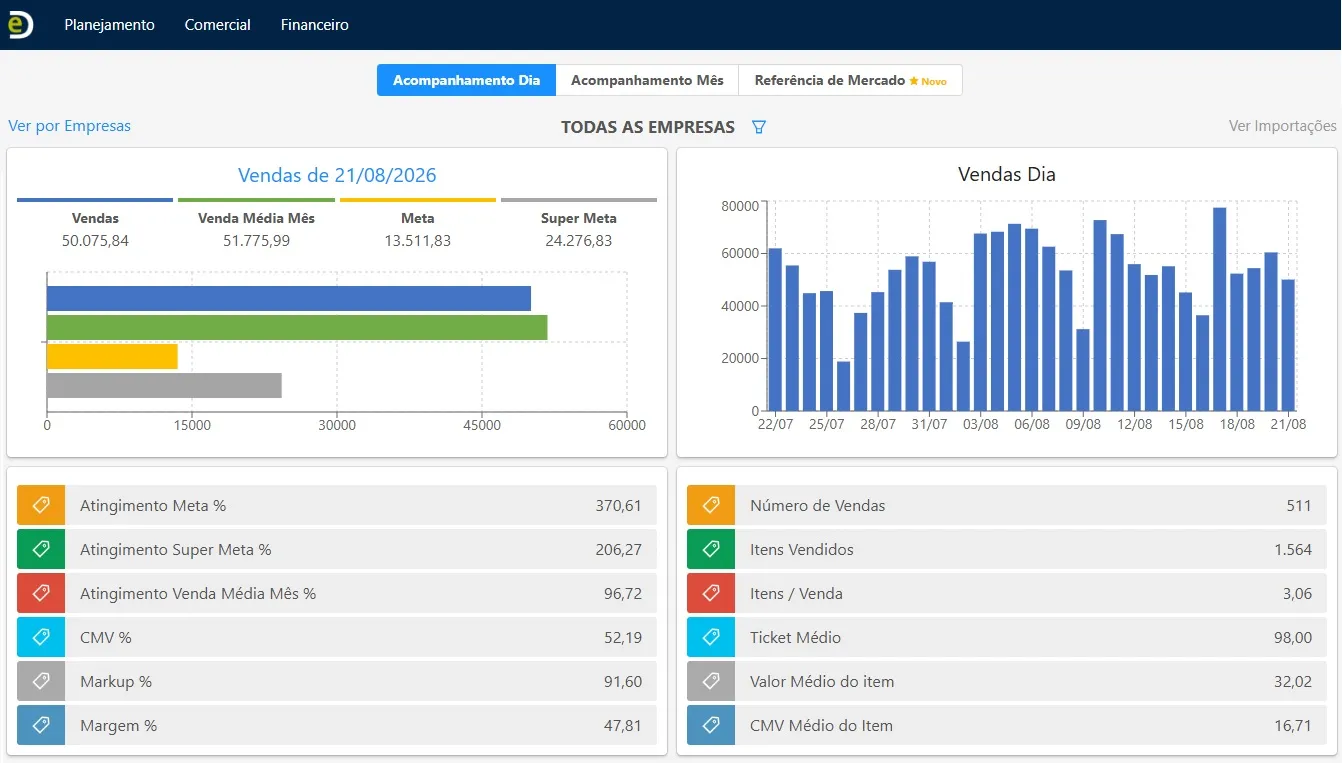This screenshot has height=763, width=1342.
Task: Open the company filter funnel icon
Action: coord(759,127)
